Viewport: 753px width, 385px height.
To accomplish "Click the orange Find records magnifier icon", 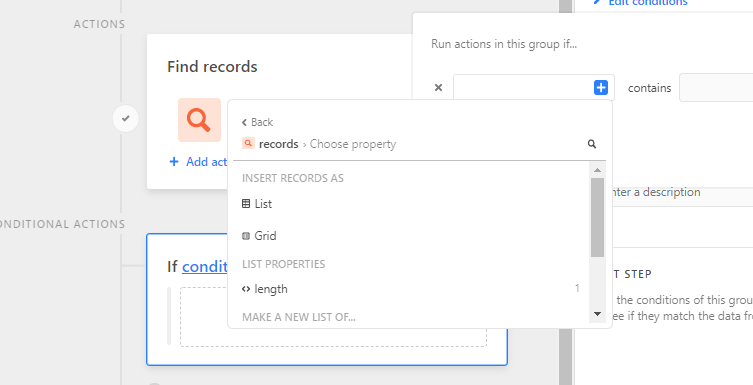I will coord(199,120).
